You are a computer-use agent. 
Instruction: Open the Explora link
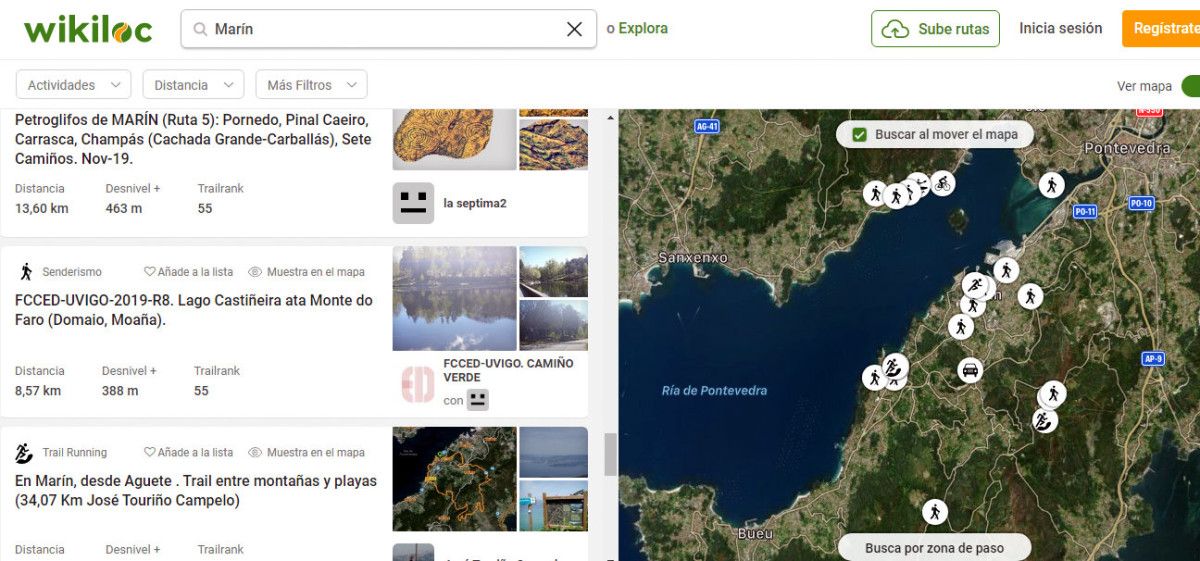[643, 29]
